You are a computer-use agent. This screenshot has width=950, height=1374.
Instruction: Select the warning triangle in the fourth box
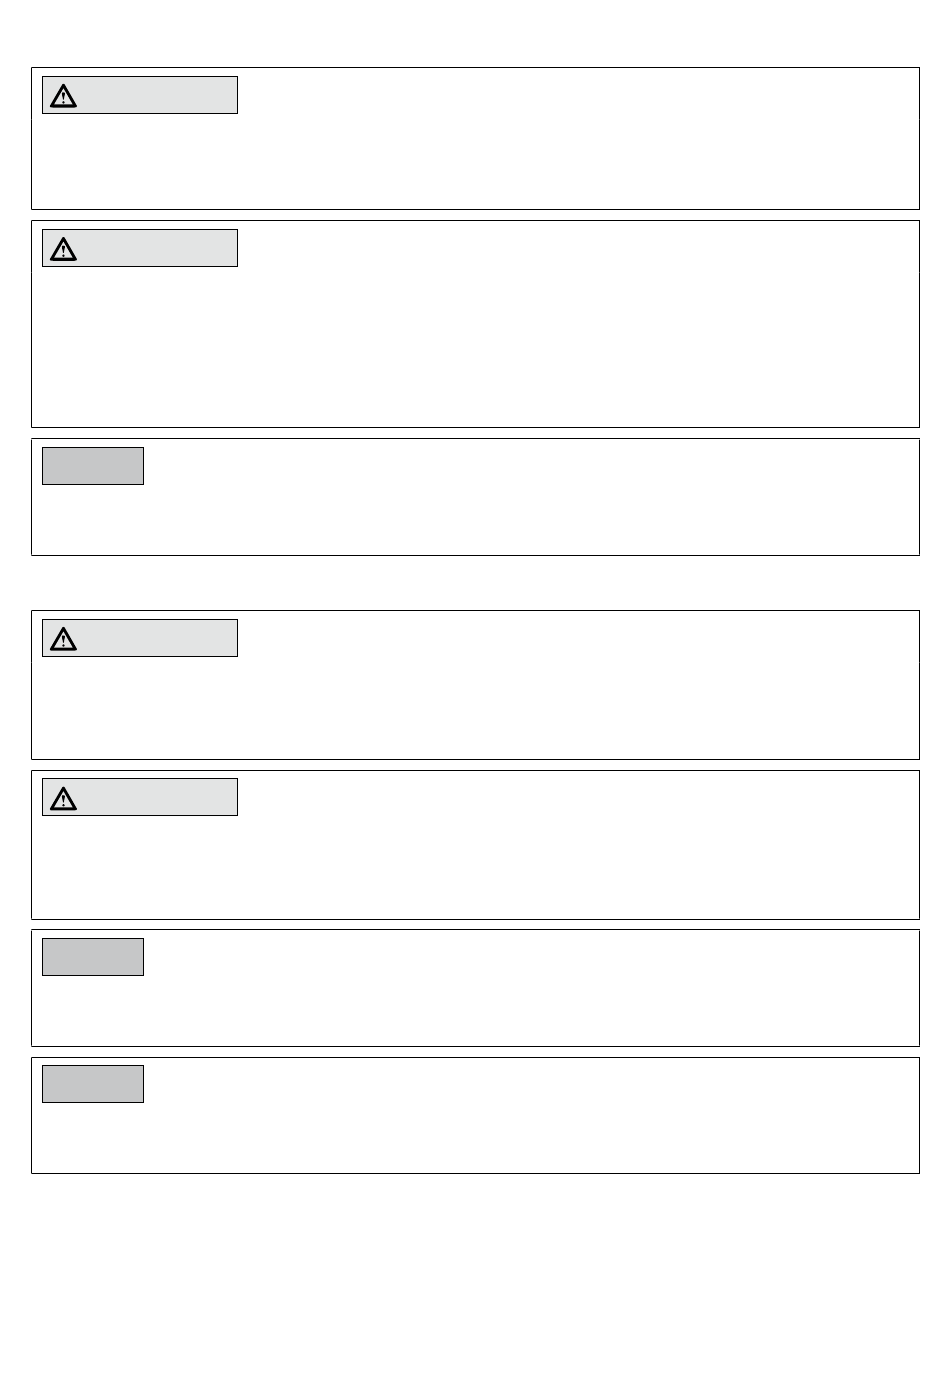click(x=63, y=639)
